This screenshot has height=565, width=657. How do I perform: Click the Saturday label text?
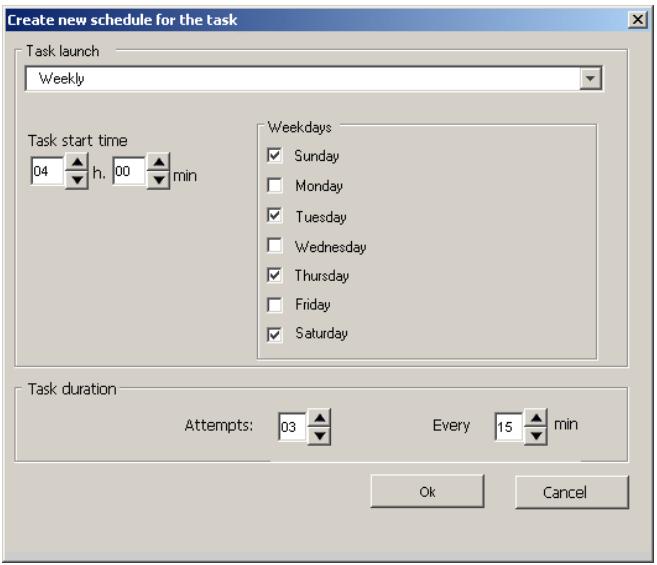(321, 334)
